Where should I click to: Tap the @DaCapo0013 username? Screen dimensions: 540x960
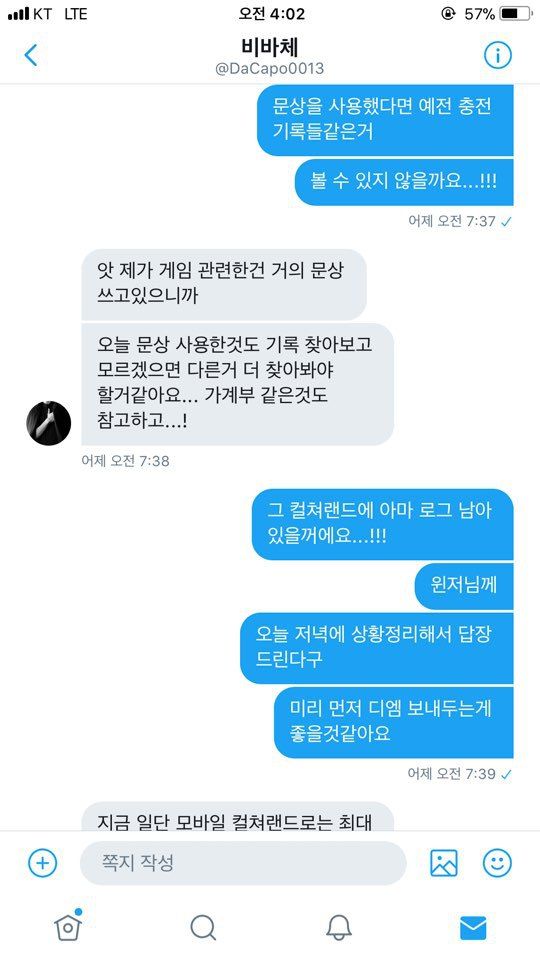pyautogui.click(x=269, y=69)
